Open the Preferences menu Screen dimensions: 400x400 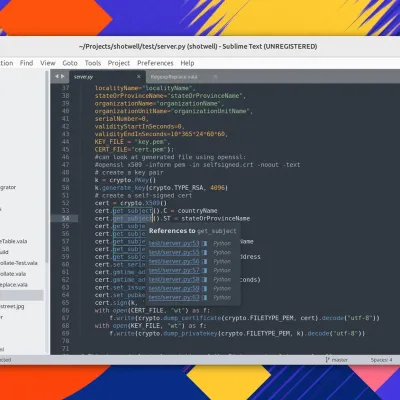(x=155, y=63)
